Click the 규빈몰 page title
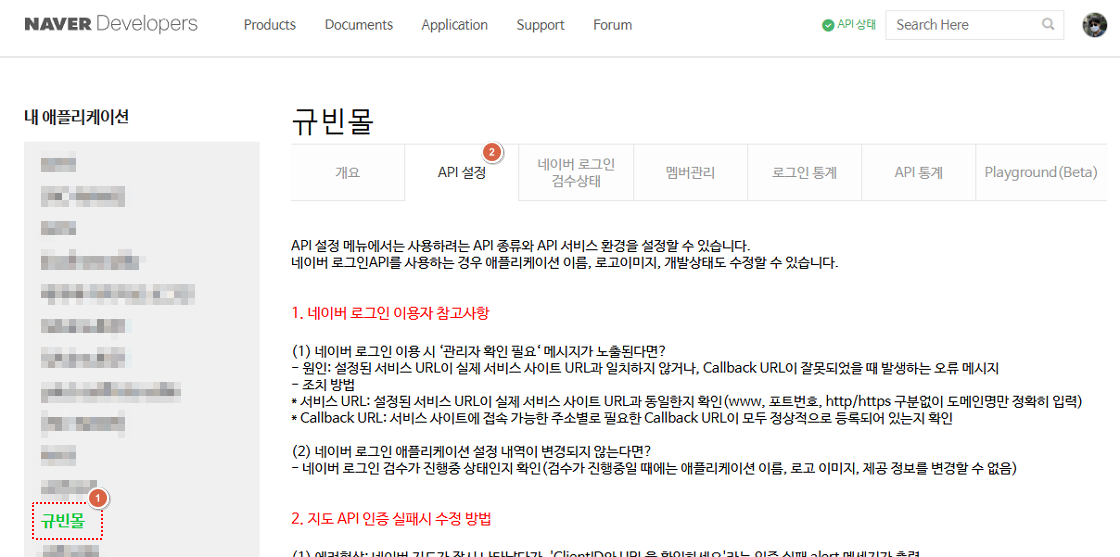The image size is (1120, 557). 333,121
